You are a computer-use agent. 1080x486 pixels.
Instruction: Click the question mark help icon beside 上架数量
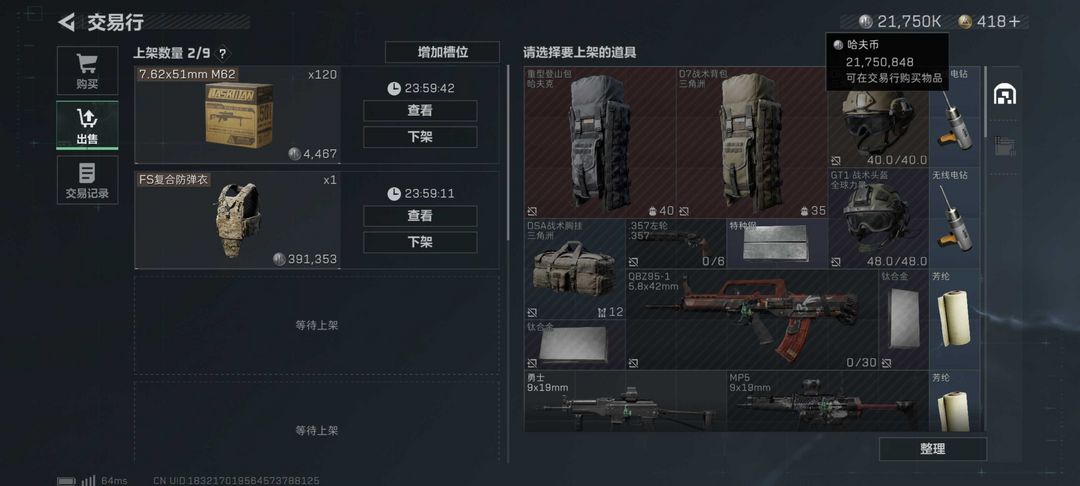coord(222,54)
